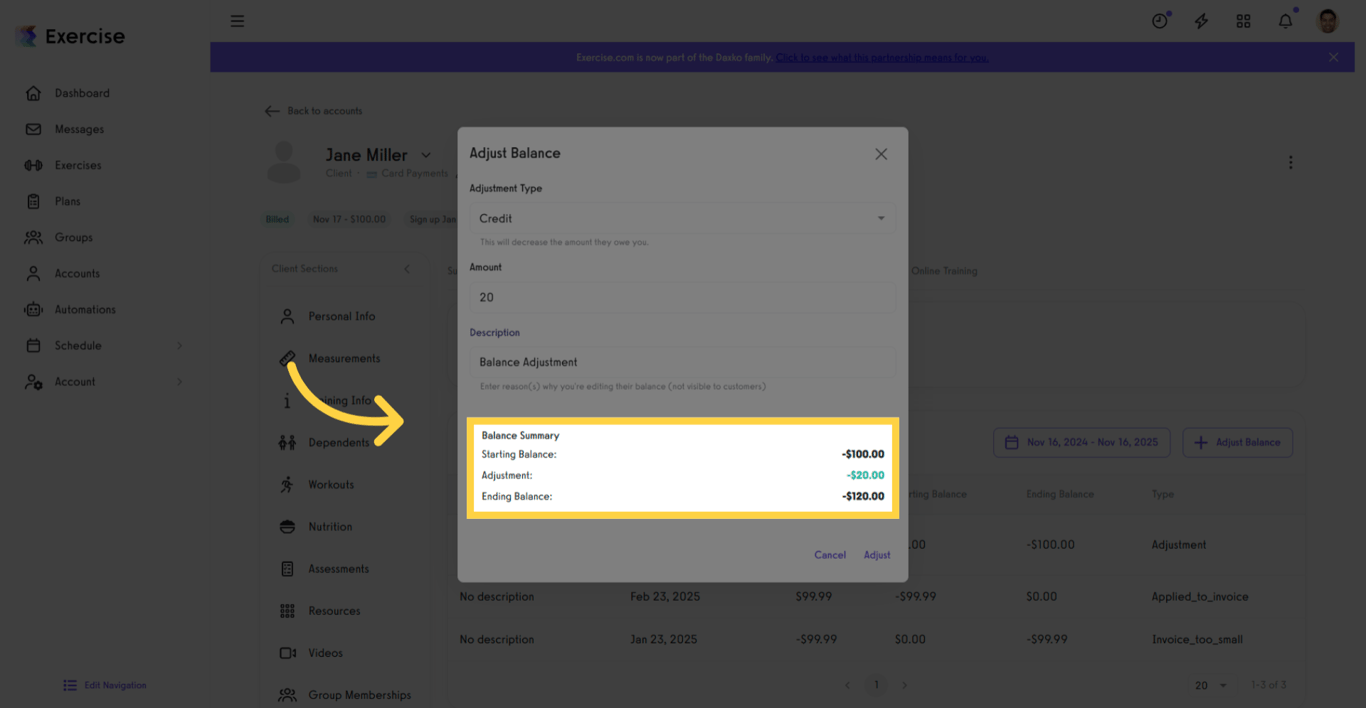Open the Measurements pencil icon
The image size is (1366, 708).
[287, 357]
